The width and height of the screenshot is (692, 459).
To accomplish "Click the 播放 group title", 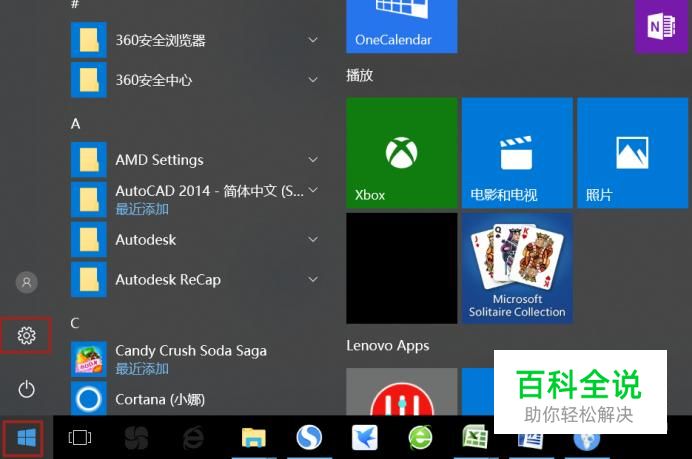I will (360, 75).
